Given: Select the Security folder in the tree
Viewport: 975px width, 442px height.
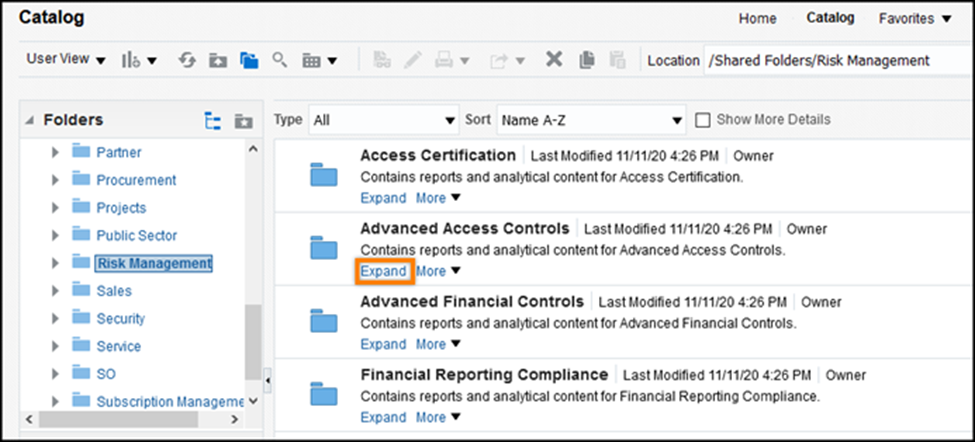Looking at the screenshot, I should pyautogui.click(x=120, y=319).
